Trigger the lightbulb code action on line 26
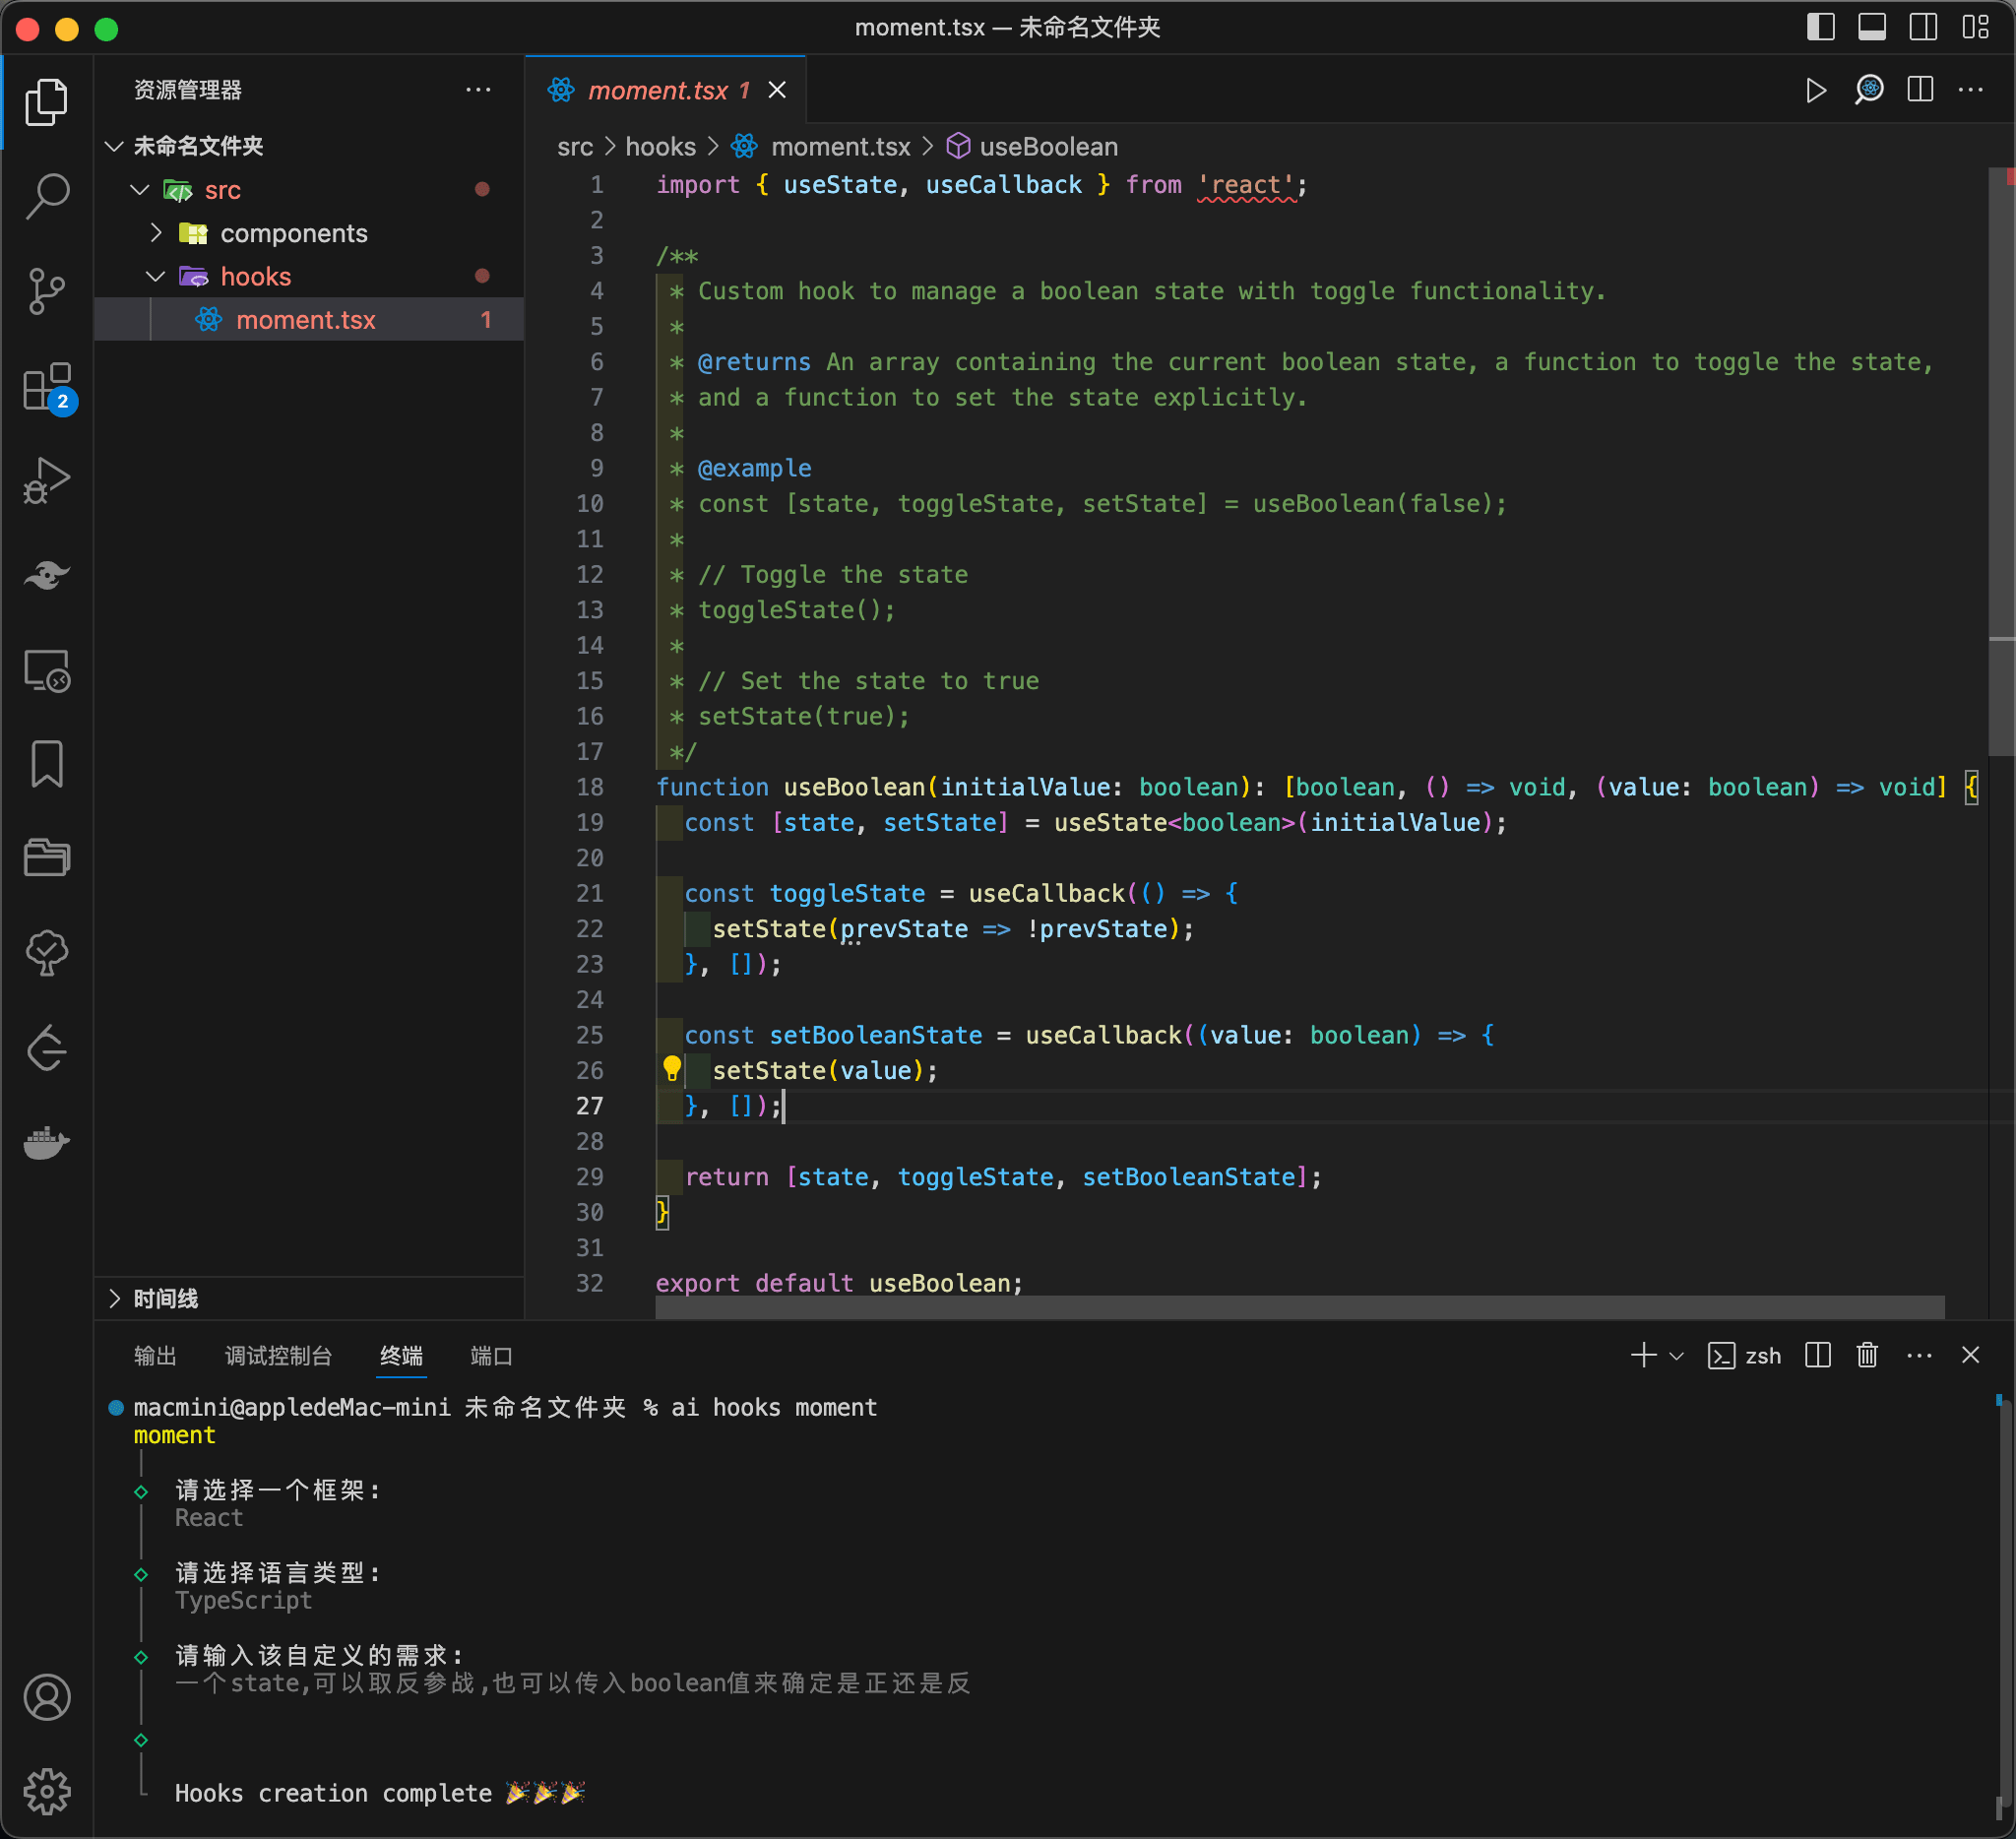The height and width of the screenshot is (1839, 2016). coord(672,1068)
